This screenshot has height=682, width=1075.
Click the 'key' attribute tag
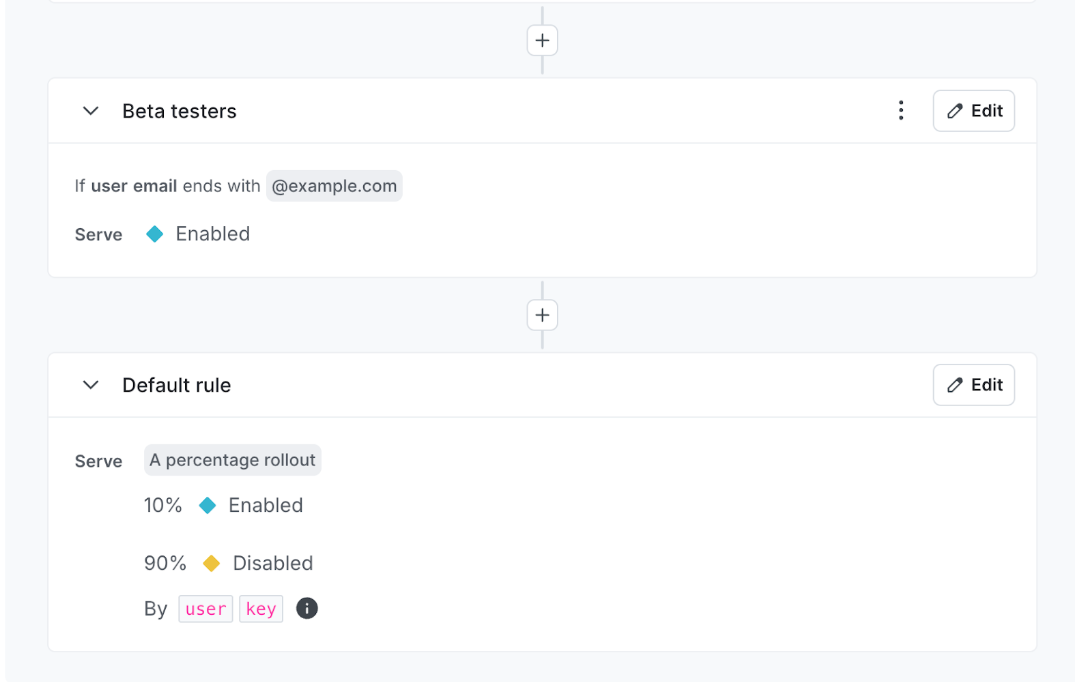[x=261, y=609]
